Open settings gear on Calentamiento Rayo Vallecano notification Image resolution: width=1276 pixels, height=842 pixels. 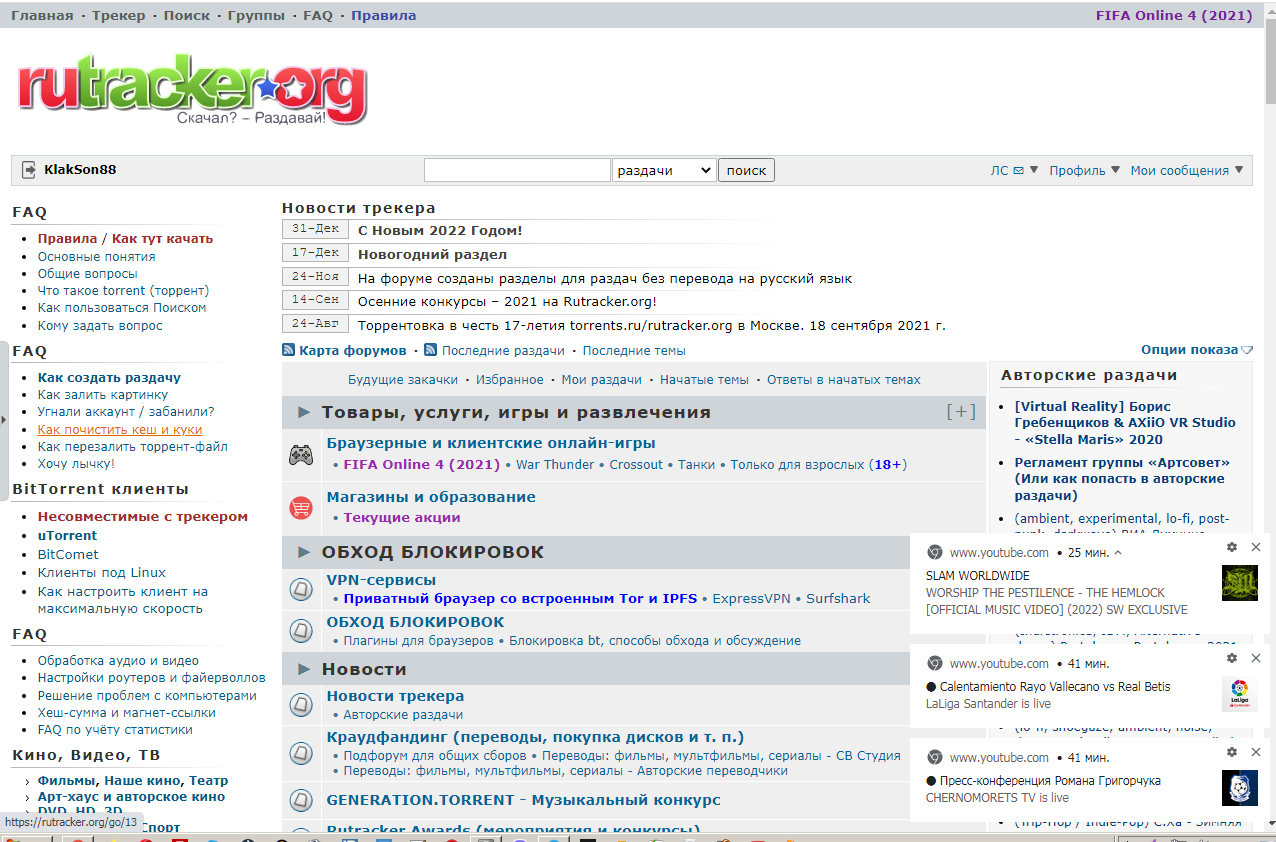tap(1232, 658)
